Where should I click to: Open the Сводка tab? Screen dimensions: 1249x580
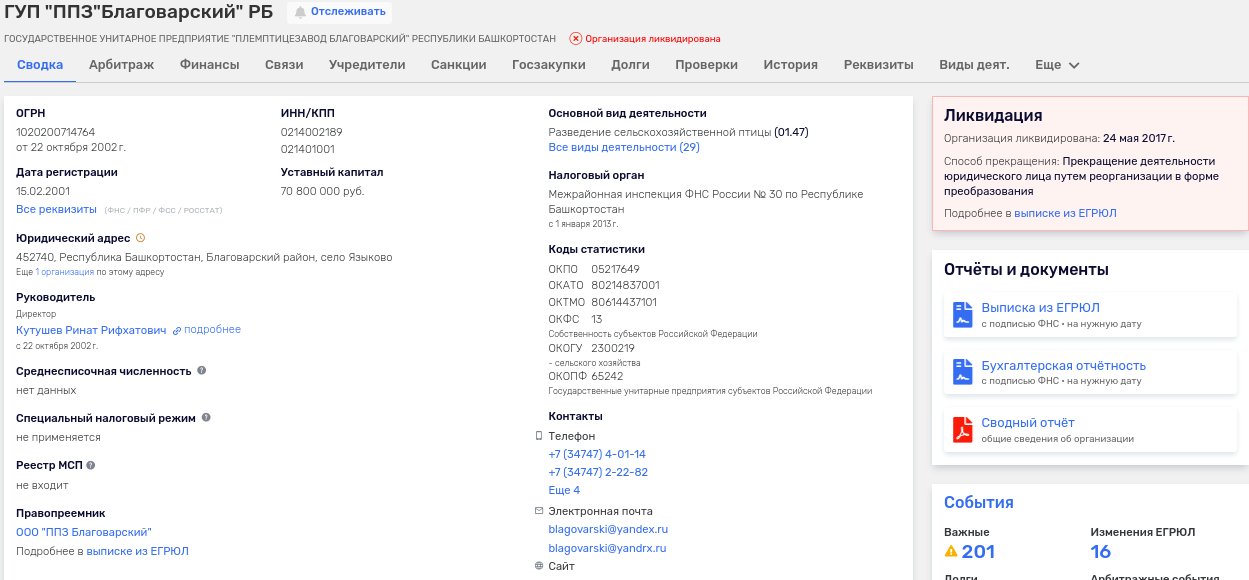tap(40, 65)
